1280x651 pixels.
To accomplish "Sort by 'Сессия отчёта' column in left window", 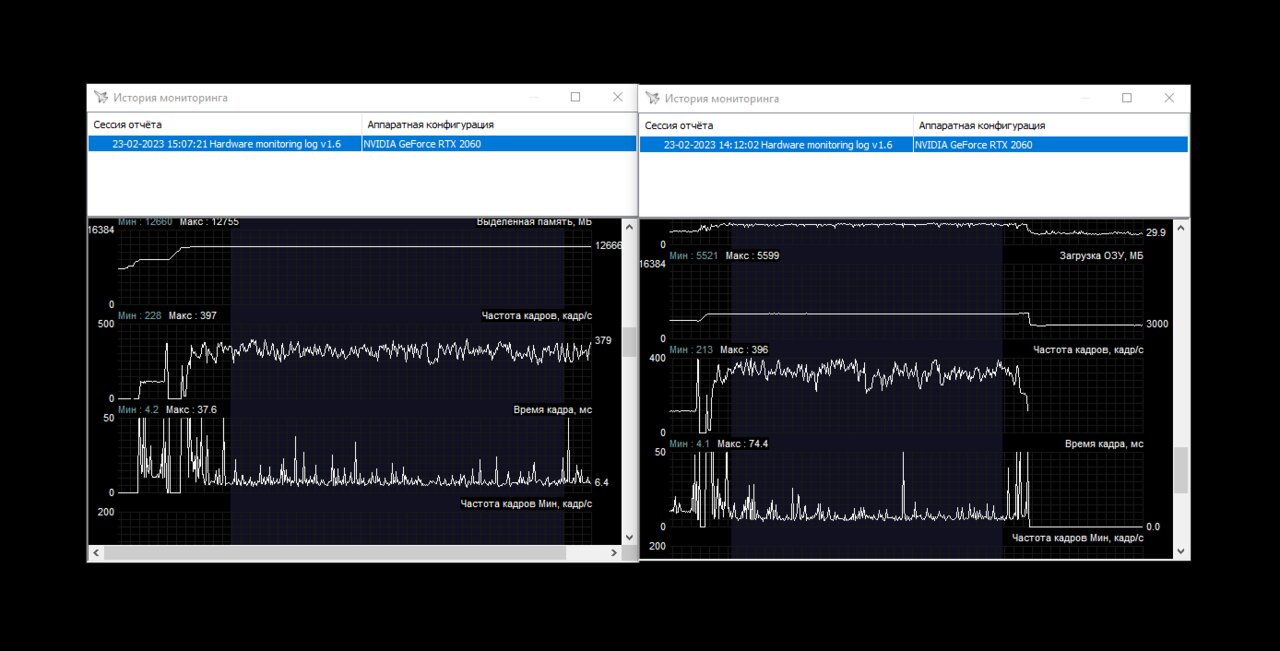I will click(225, 125).
